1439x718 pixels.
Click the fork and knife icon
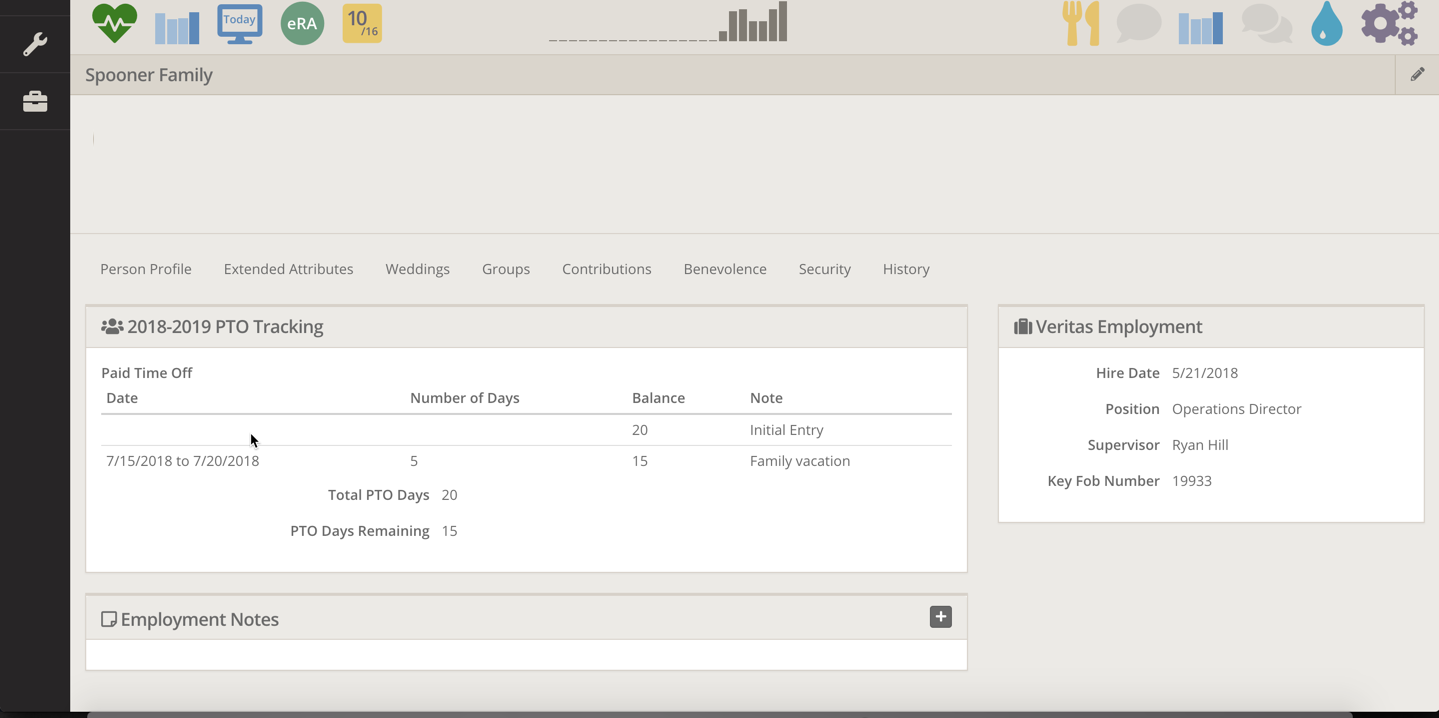tap(1080, 23)
